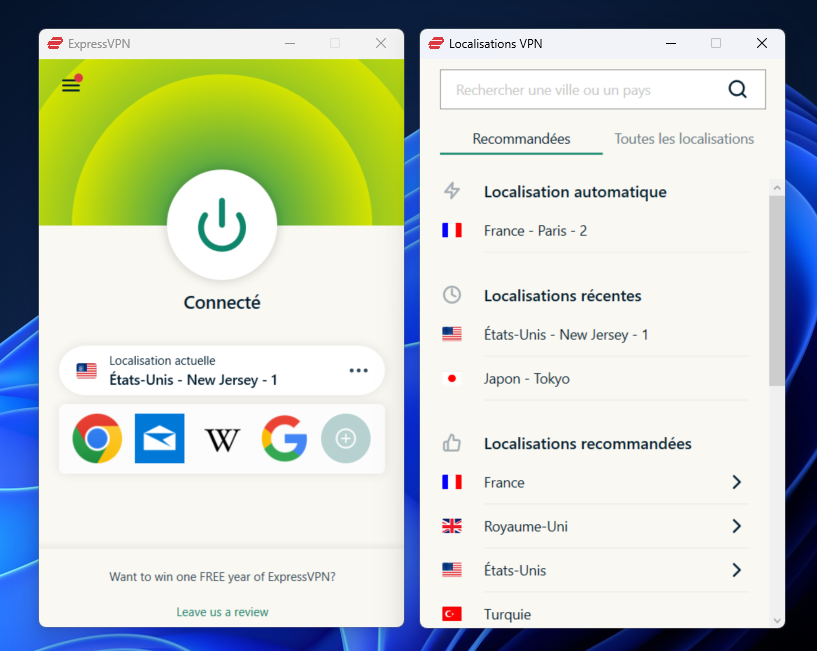Open the mail shortcut icon
Viewport: 817px width, 651px height.
pos(159,438)
